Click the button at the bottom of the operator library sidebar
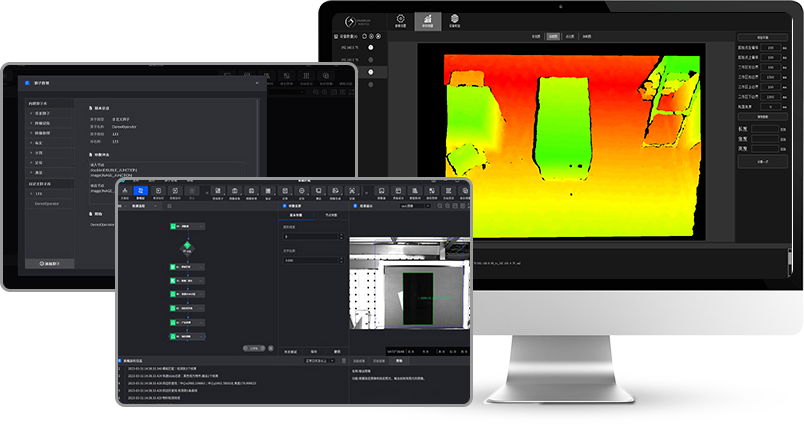The width and height of the screenshot is (804, 424). click(x=49, y=263)
